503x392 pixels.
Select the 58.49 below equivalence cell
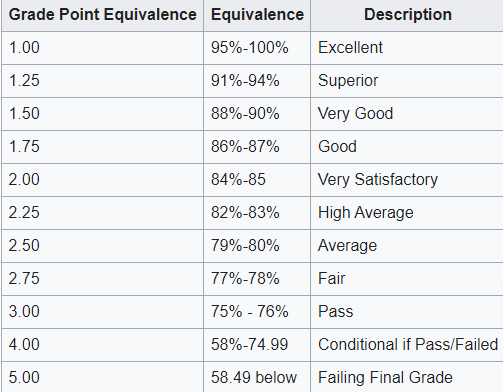(257, 377)
